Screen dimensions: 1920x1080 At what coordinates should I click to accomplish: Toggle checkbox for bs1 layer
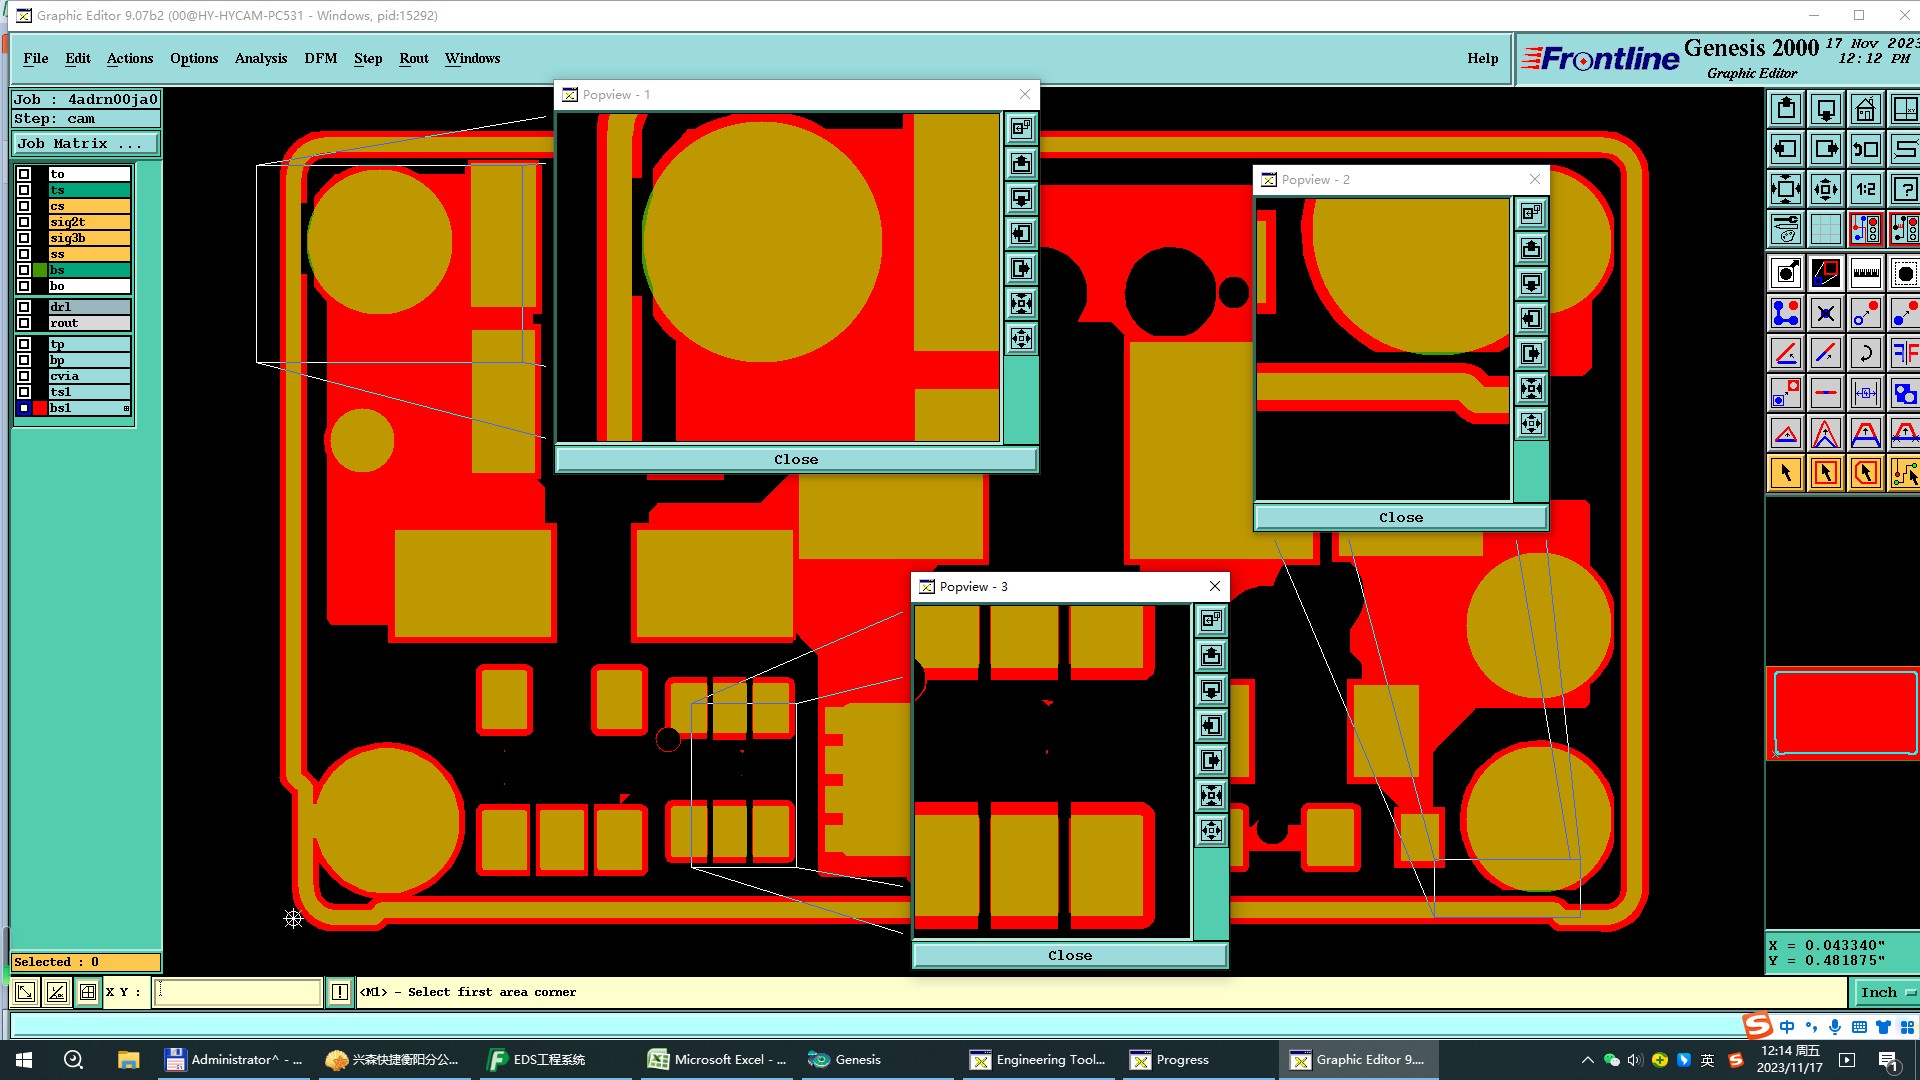tap(24, 408)
